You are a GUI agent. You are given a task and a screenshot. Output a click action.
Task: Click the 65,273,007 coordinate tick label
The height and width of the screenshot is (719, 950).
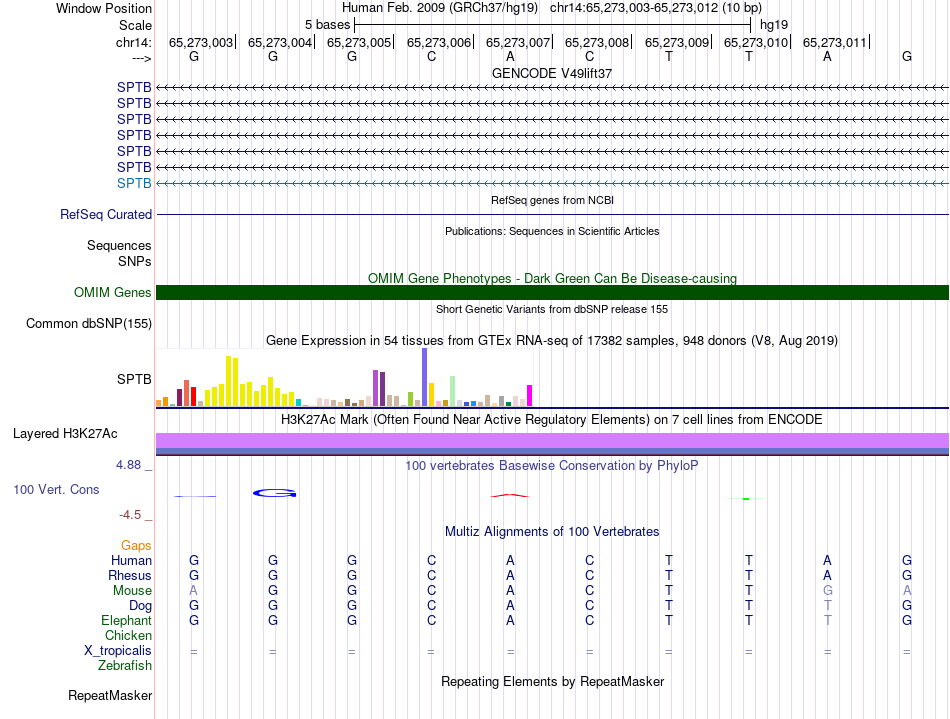point(518,42)
